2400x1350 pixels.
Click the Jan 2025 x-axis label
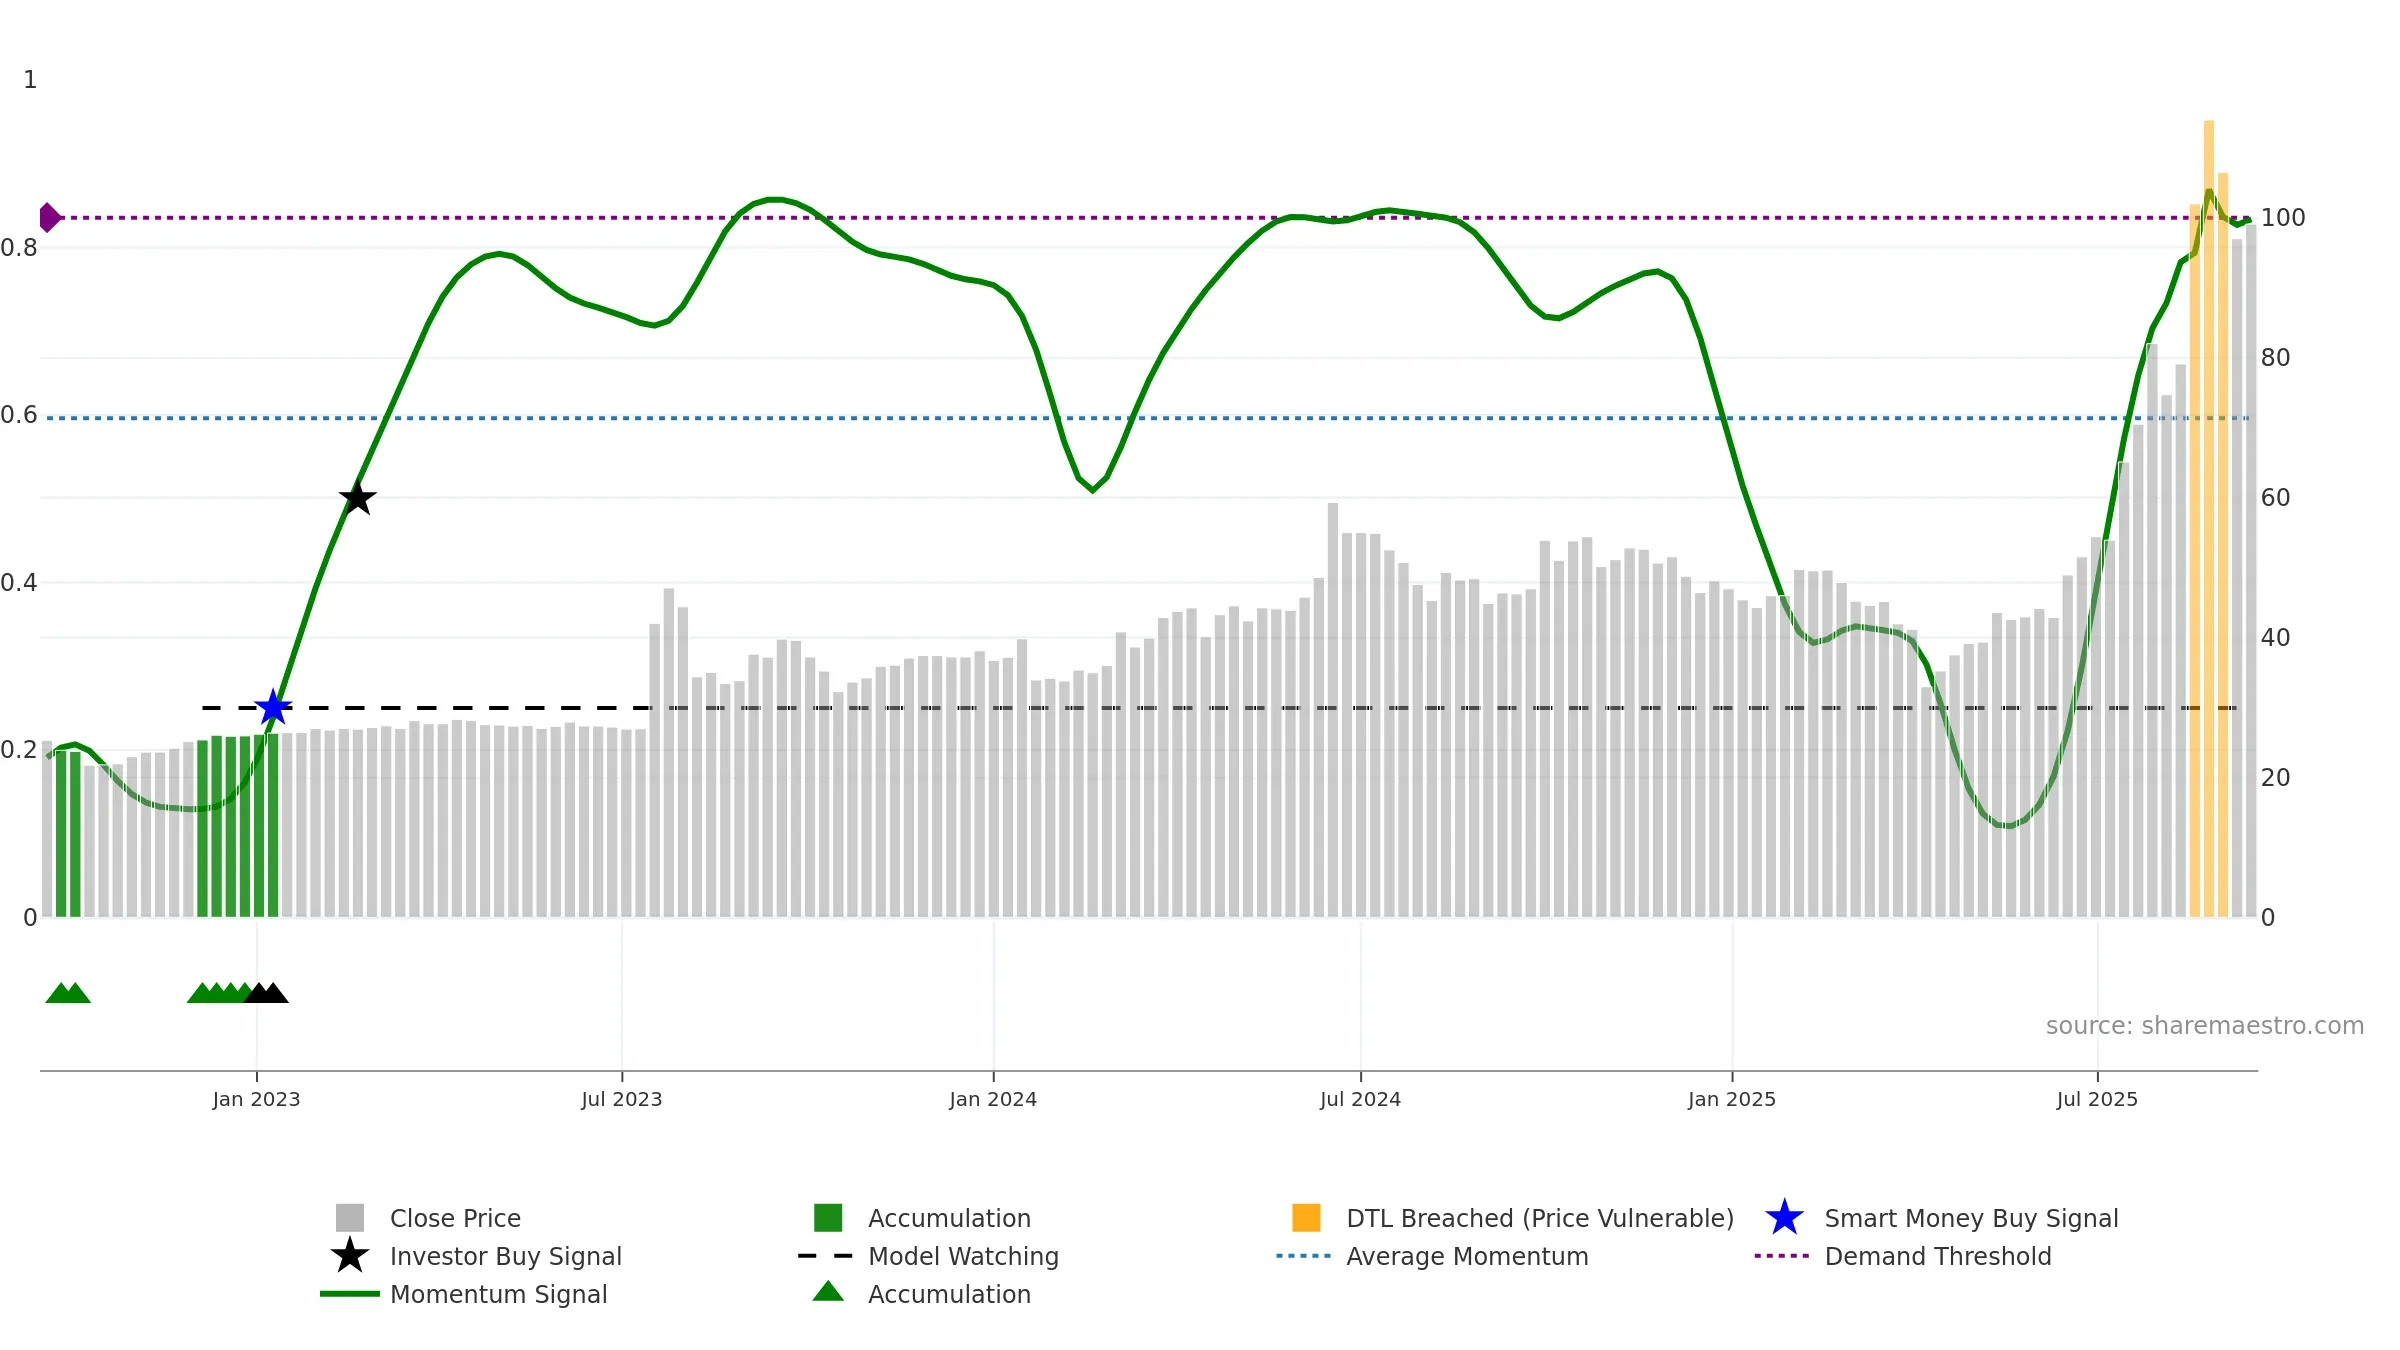[x=1732, y=1099]
